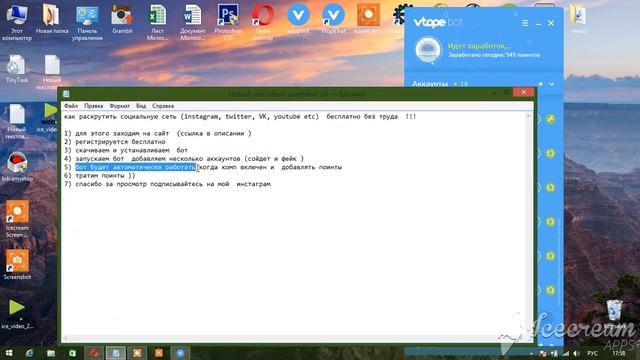
Task: Click the 'Идет заработок...' status text
Action: 478,46
